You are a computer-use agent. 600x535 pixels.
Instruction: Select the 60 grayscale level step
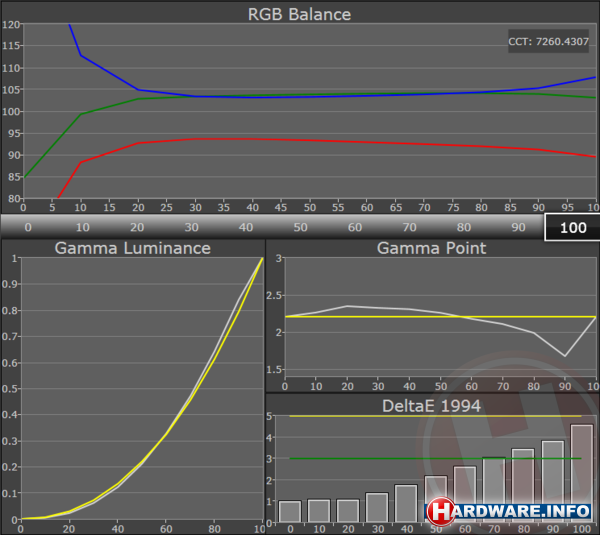pyautogui.click(x=355, y=227)
